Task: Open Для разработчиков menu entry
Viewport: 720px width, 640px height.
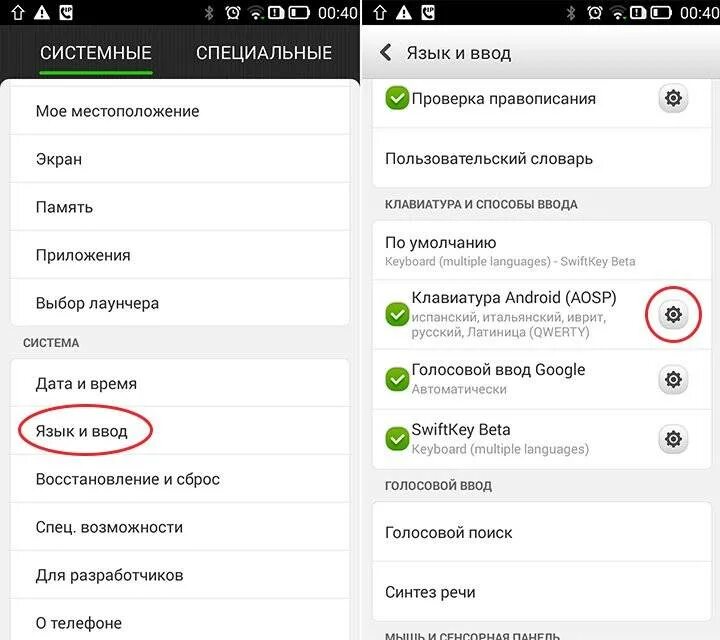Action: pyautogui.click(x=180, y=575)
